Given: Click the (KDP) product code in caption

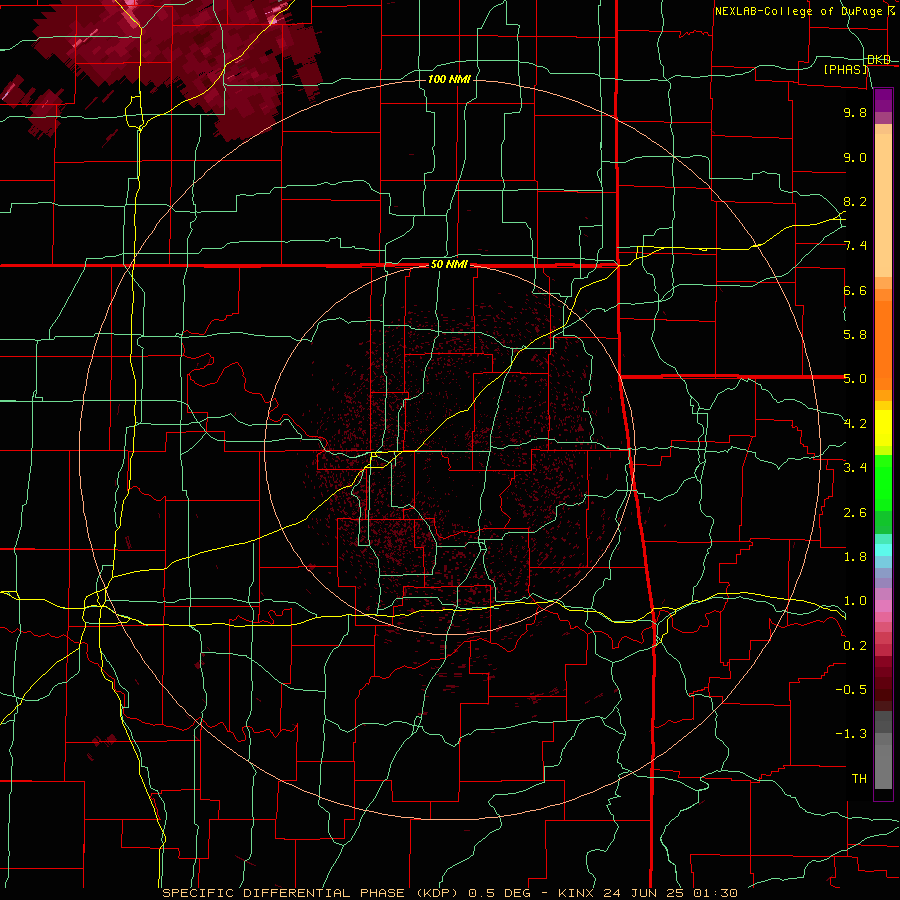Looking at the screenshot, I should (438, 893).
